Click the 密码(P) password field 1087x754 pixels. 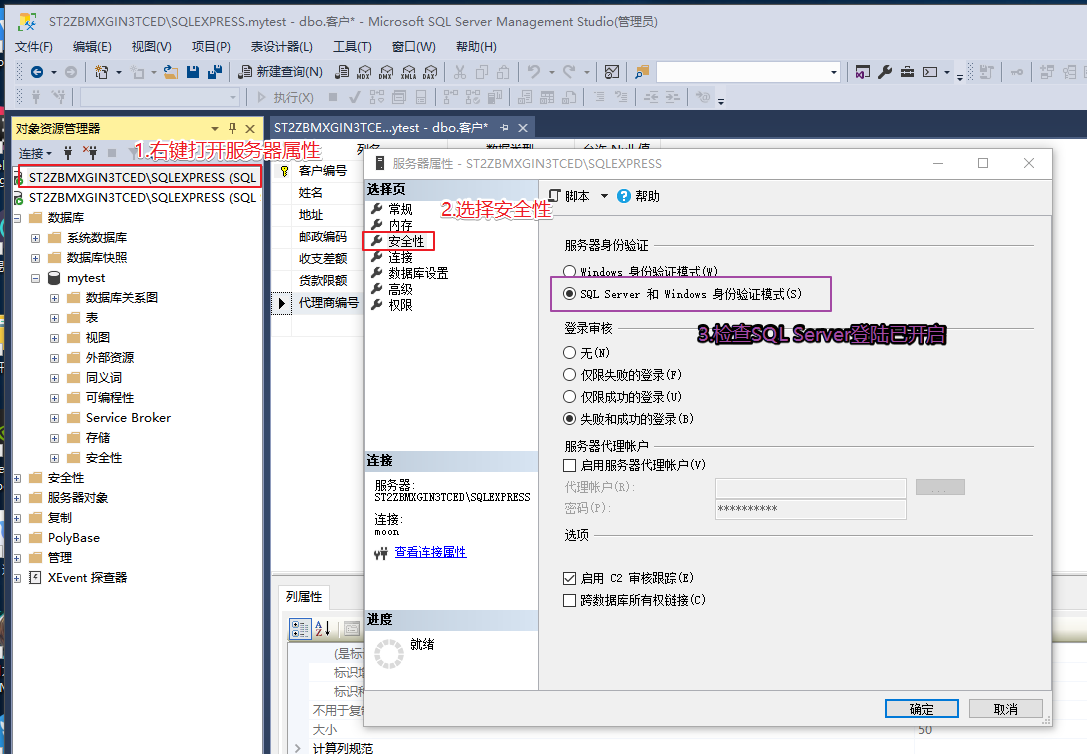(810, 509)
